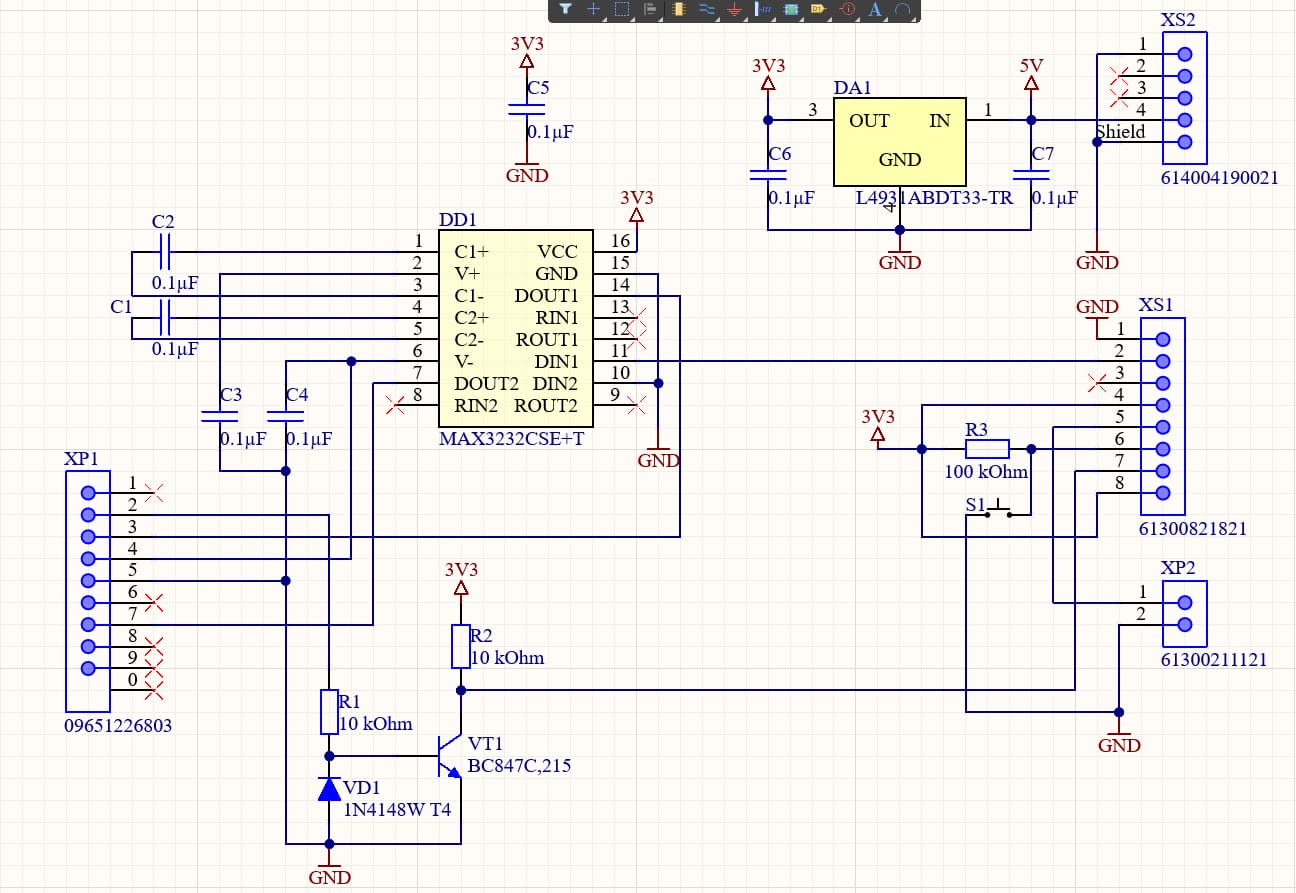Click the DA1 voltage regulator block
Screen dimensions: 1296x893
[x=899, y=141]
